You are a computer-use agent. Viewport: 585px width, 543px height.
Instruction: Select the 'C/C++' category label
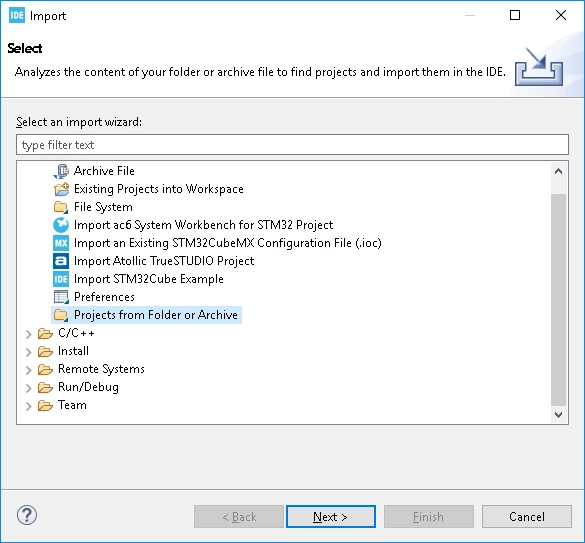point(76,333)
